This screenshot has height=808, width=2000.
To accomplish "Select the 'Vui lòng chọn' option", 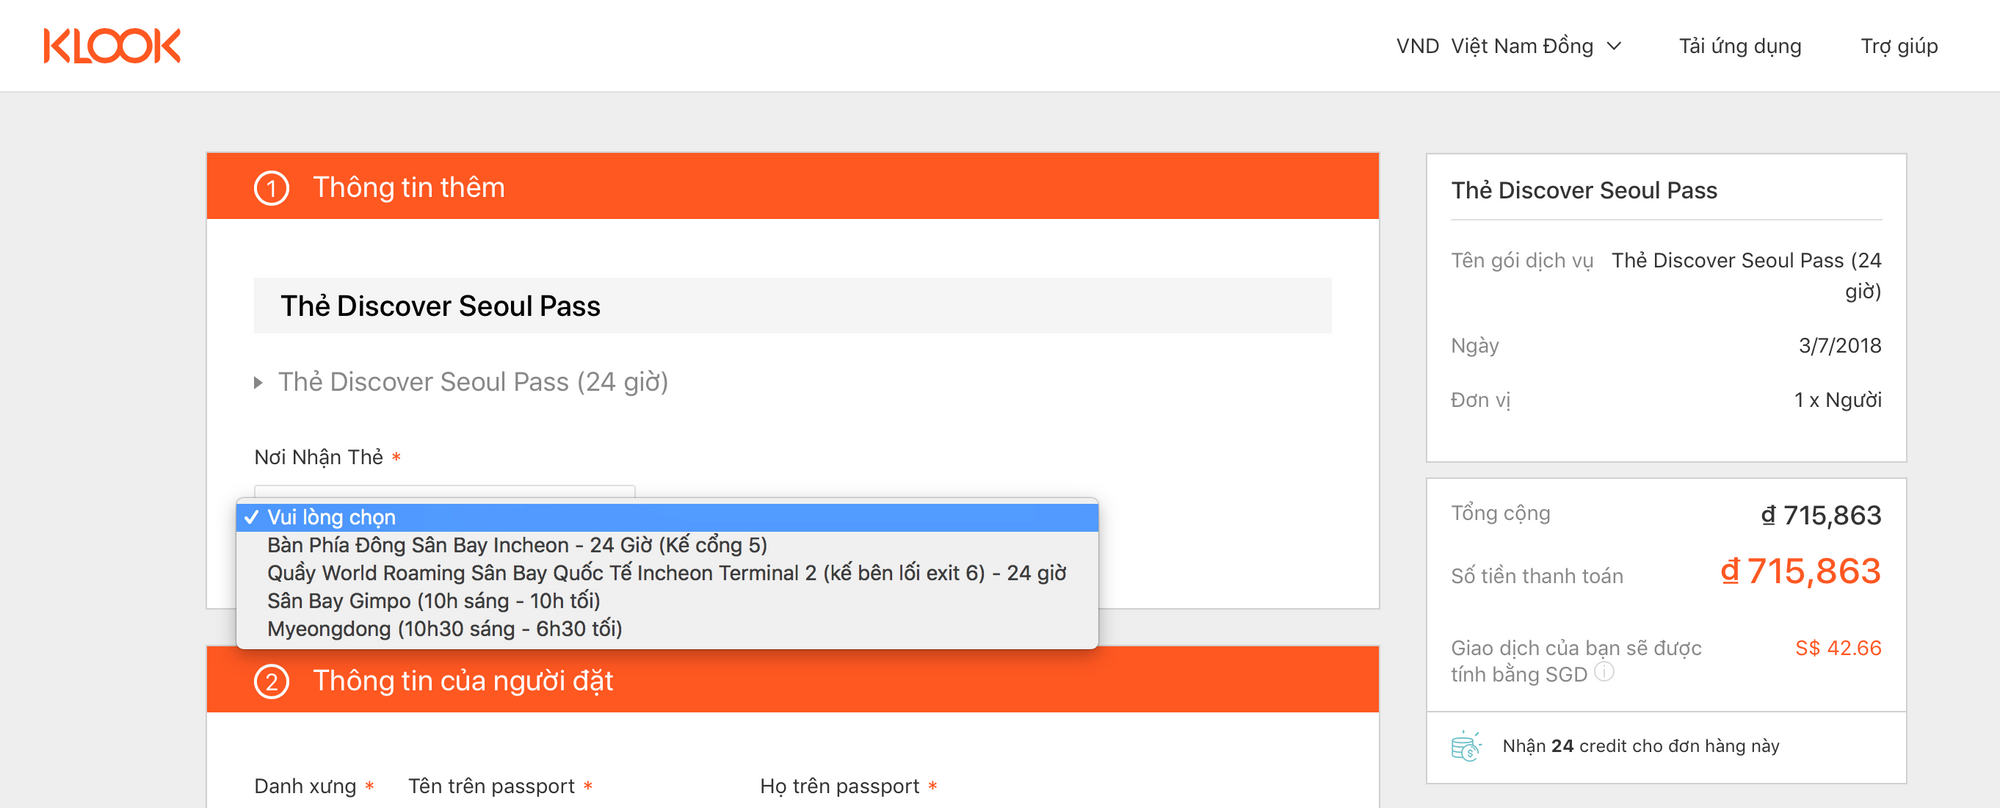I will (x=332, y=517).
